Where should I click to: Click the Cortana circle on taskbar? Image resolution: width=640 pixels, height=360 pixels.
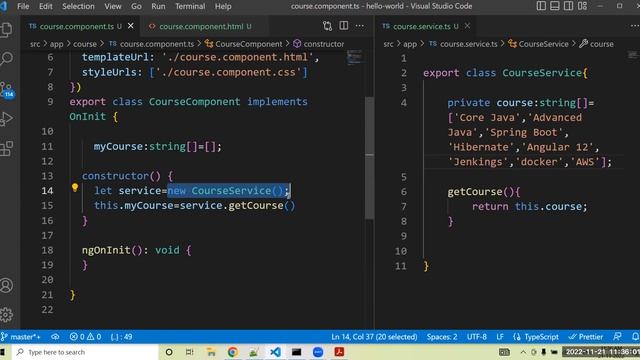[169, 352]
